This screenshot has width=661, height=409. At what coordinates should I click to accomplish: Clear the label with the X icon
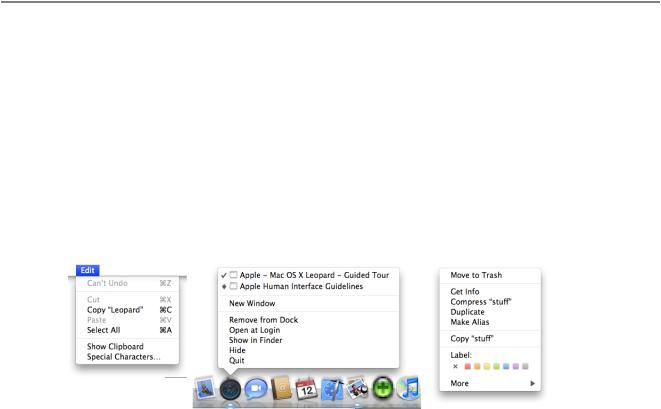point(455,366)
